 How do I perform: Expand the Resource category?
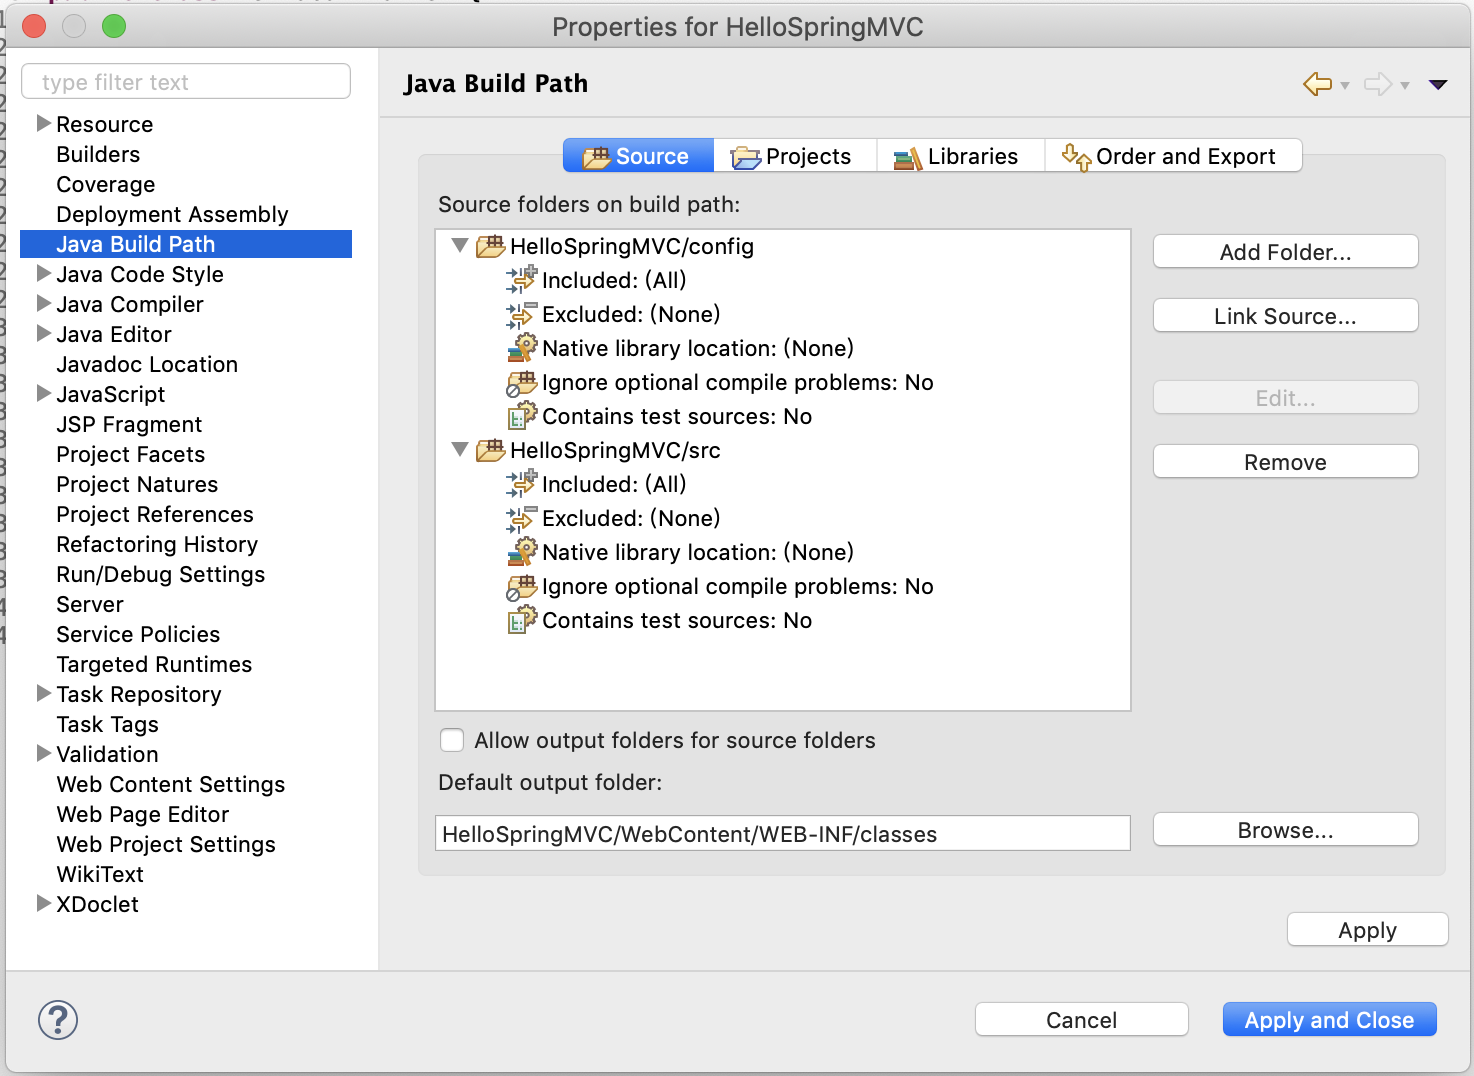(44, 123)
